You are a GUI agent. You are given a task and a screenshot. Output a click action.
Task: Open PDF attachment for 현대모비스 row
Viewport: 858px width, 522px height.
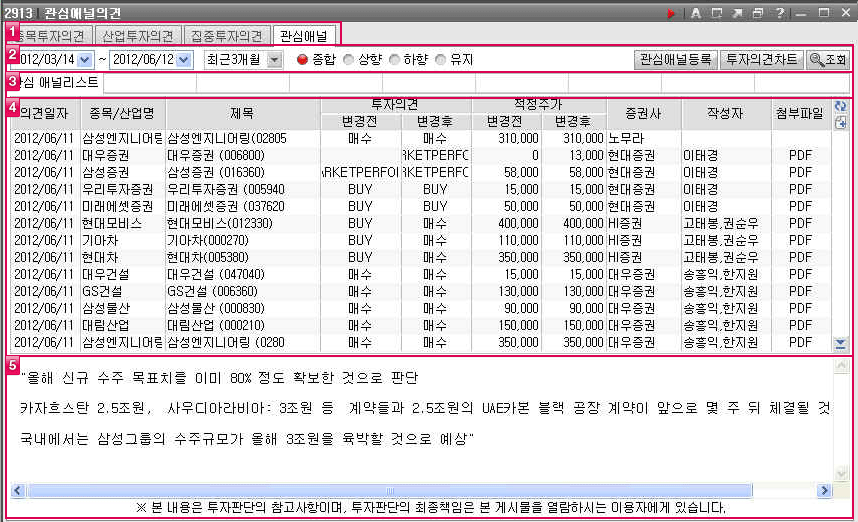pos(800,223)
